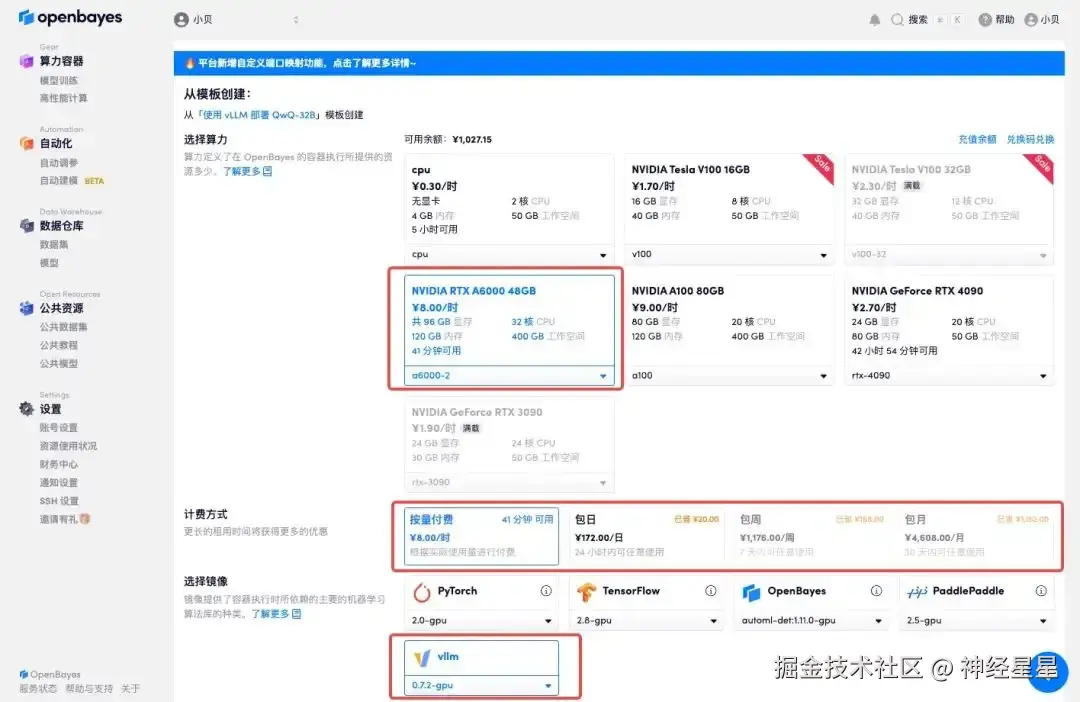Screen dimensions: 1080x702
Task: Open the a100 resource dropdown
Action: click(729, 375)
